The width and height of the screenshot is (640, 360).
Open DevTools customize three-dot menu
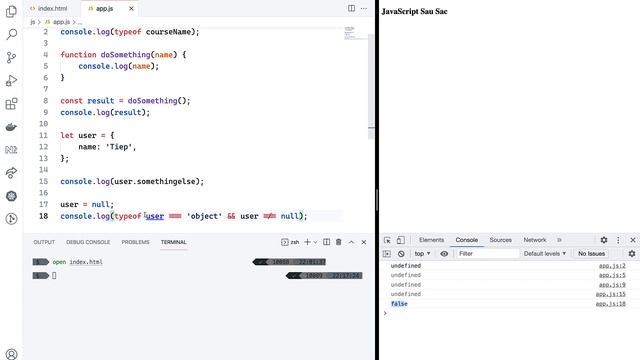coord(618,240)
